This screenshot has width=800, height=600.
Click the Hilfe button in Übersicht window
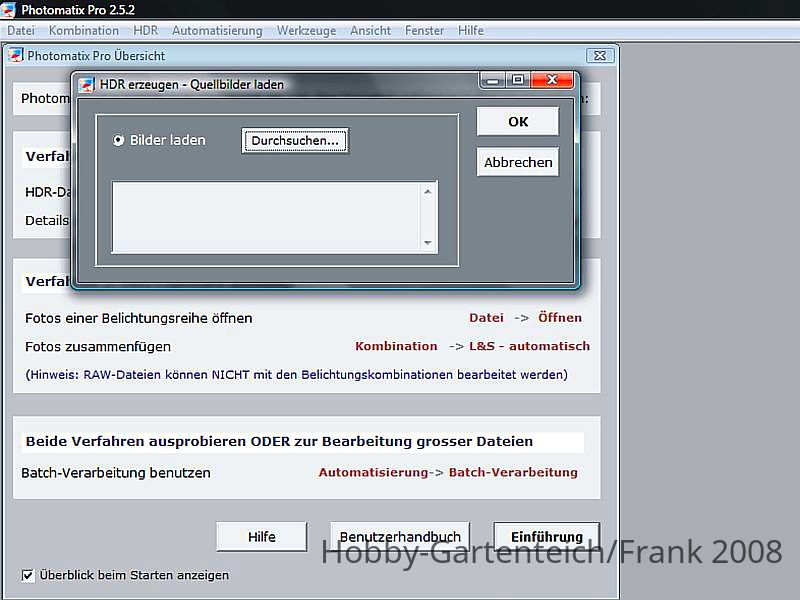(x=262, y=537)
